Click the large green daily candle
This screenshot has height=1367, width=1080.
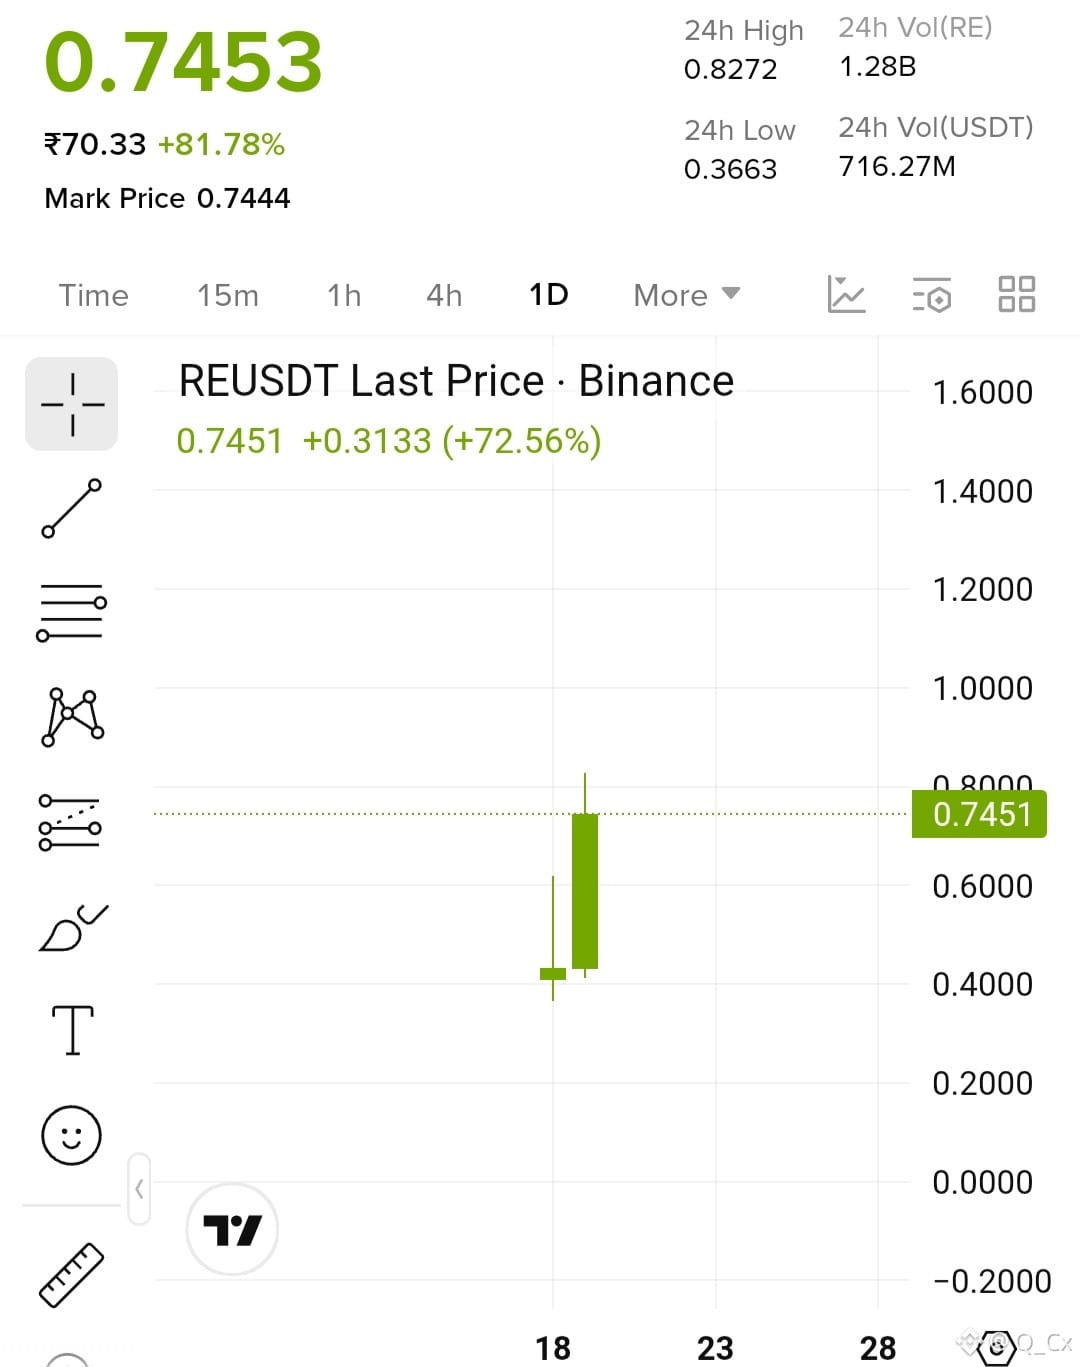(585, 891)
